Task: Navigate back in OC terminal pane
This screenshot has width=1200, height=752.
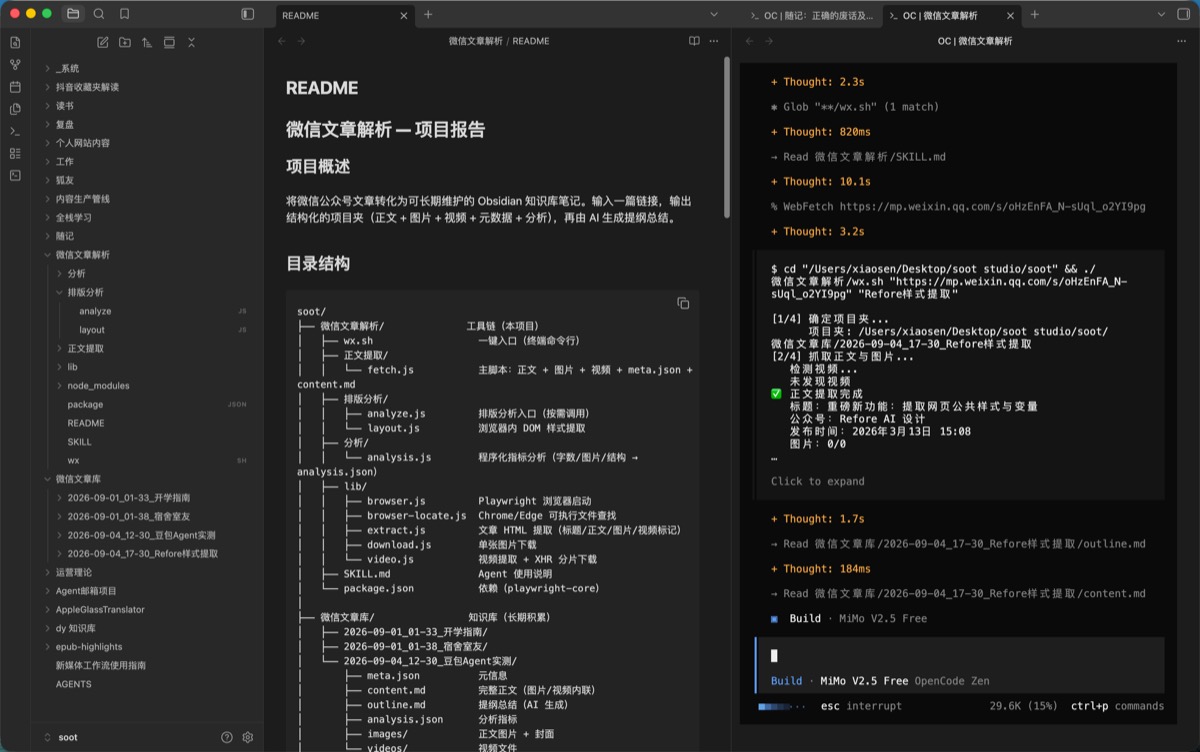Action: click(x=748, y=41)
